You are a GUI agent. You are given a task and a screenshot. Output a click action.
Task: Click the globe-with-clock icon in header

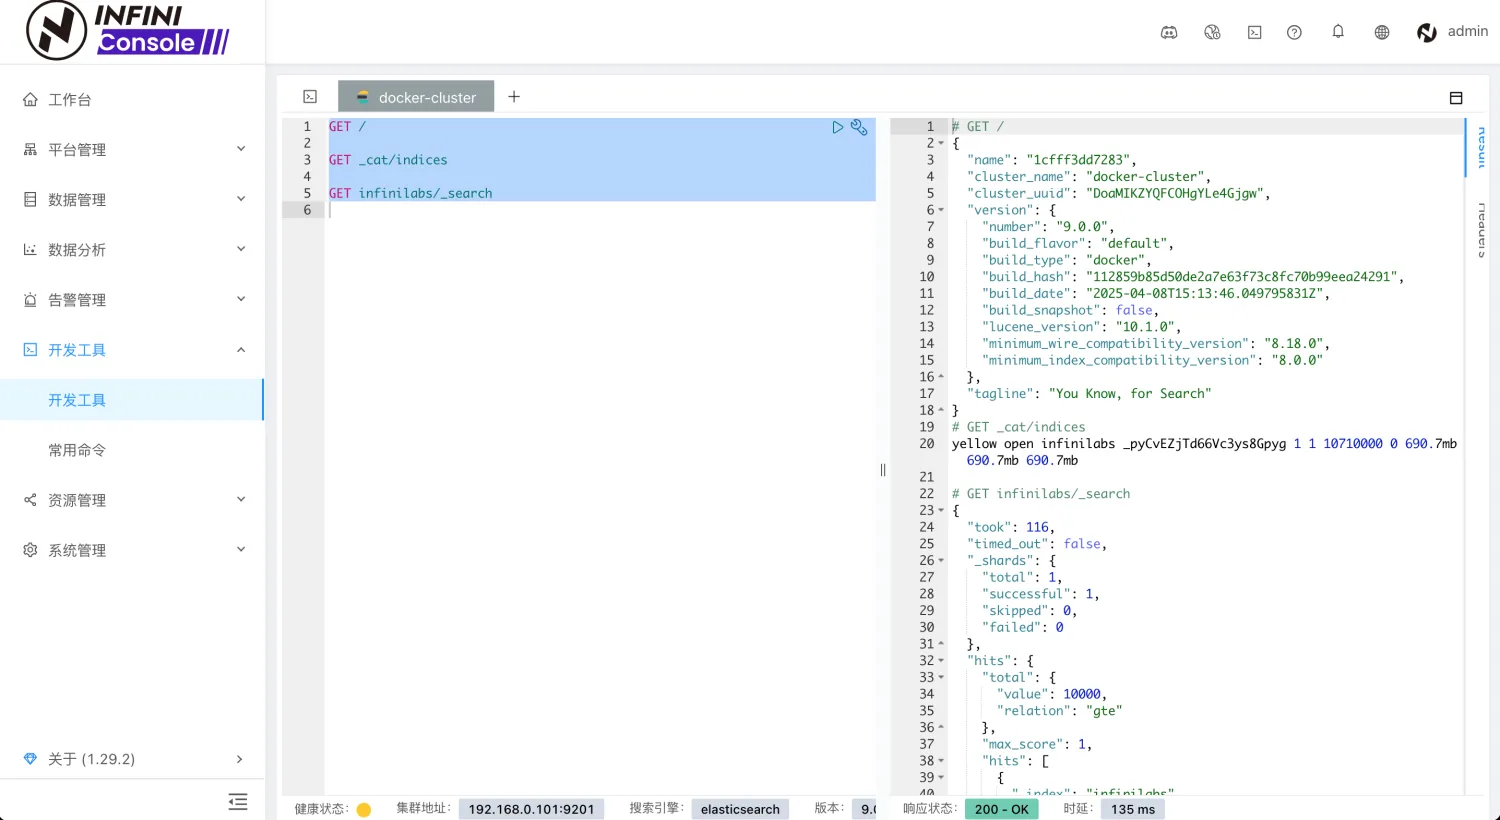1212,32
